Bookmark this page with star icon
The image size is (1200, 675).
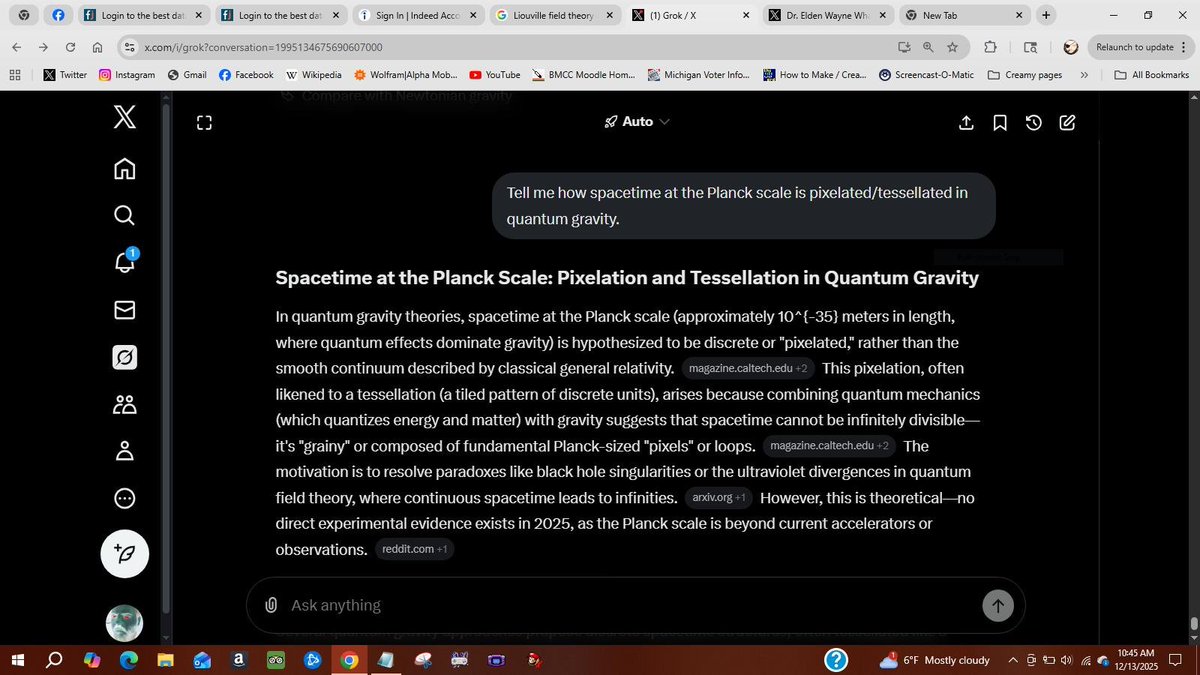(x=953, y=47)
